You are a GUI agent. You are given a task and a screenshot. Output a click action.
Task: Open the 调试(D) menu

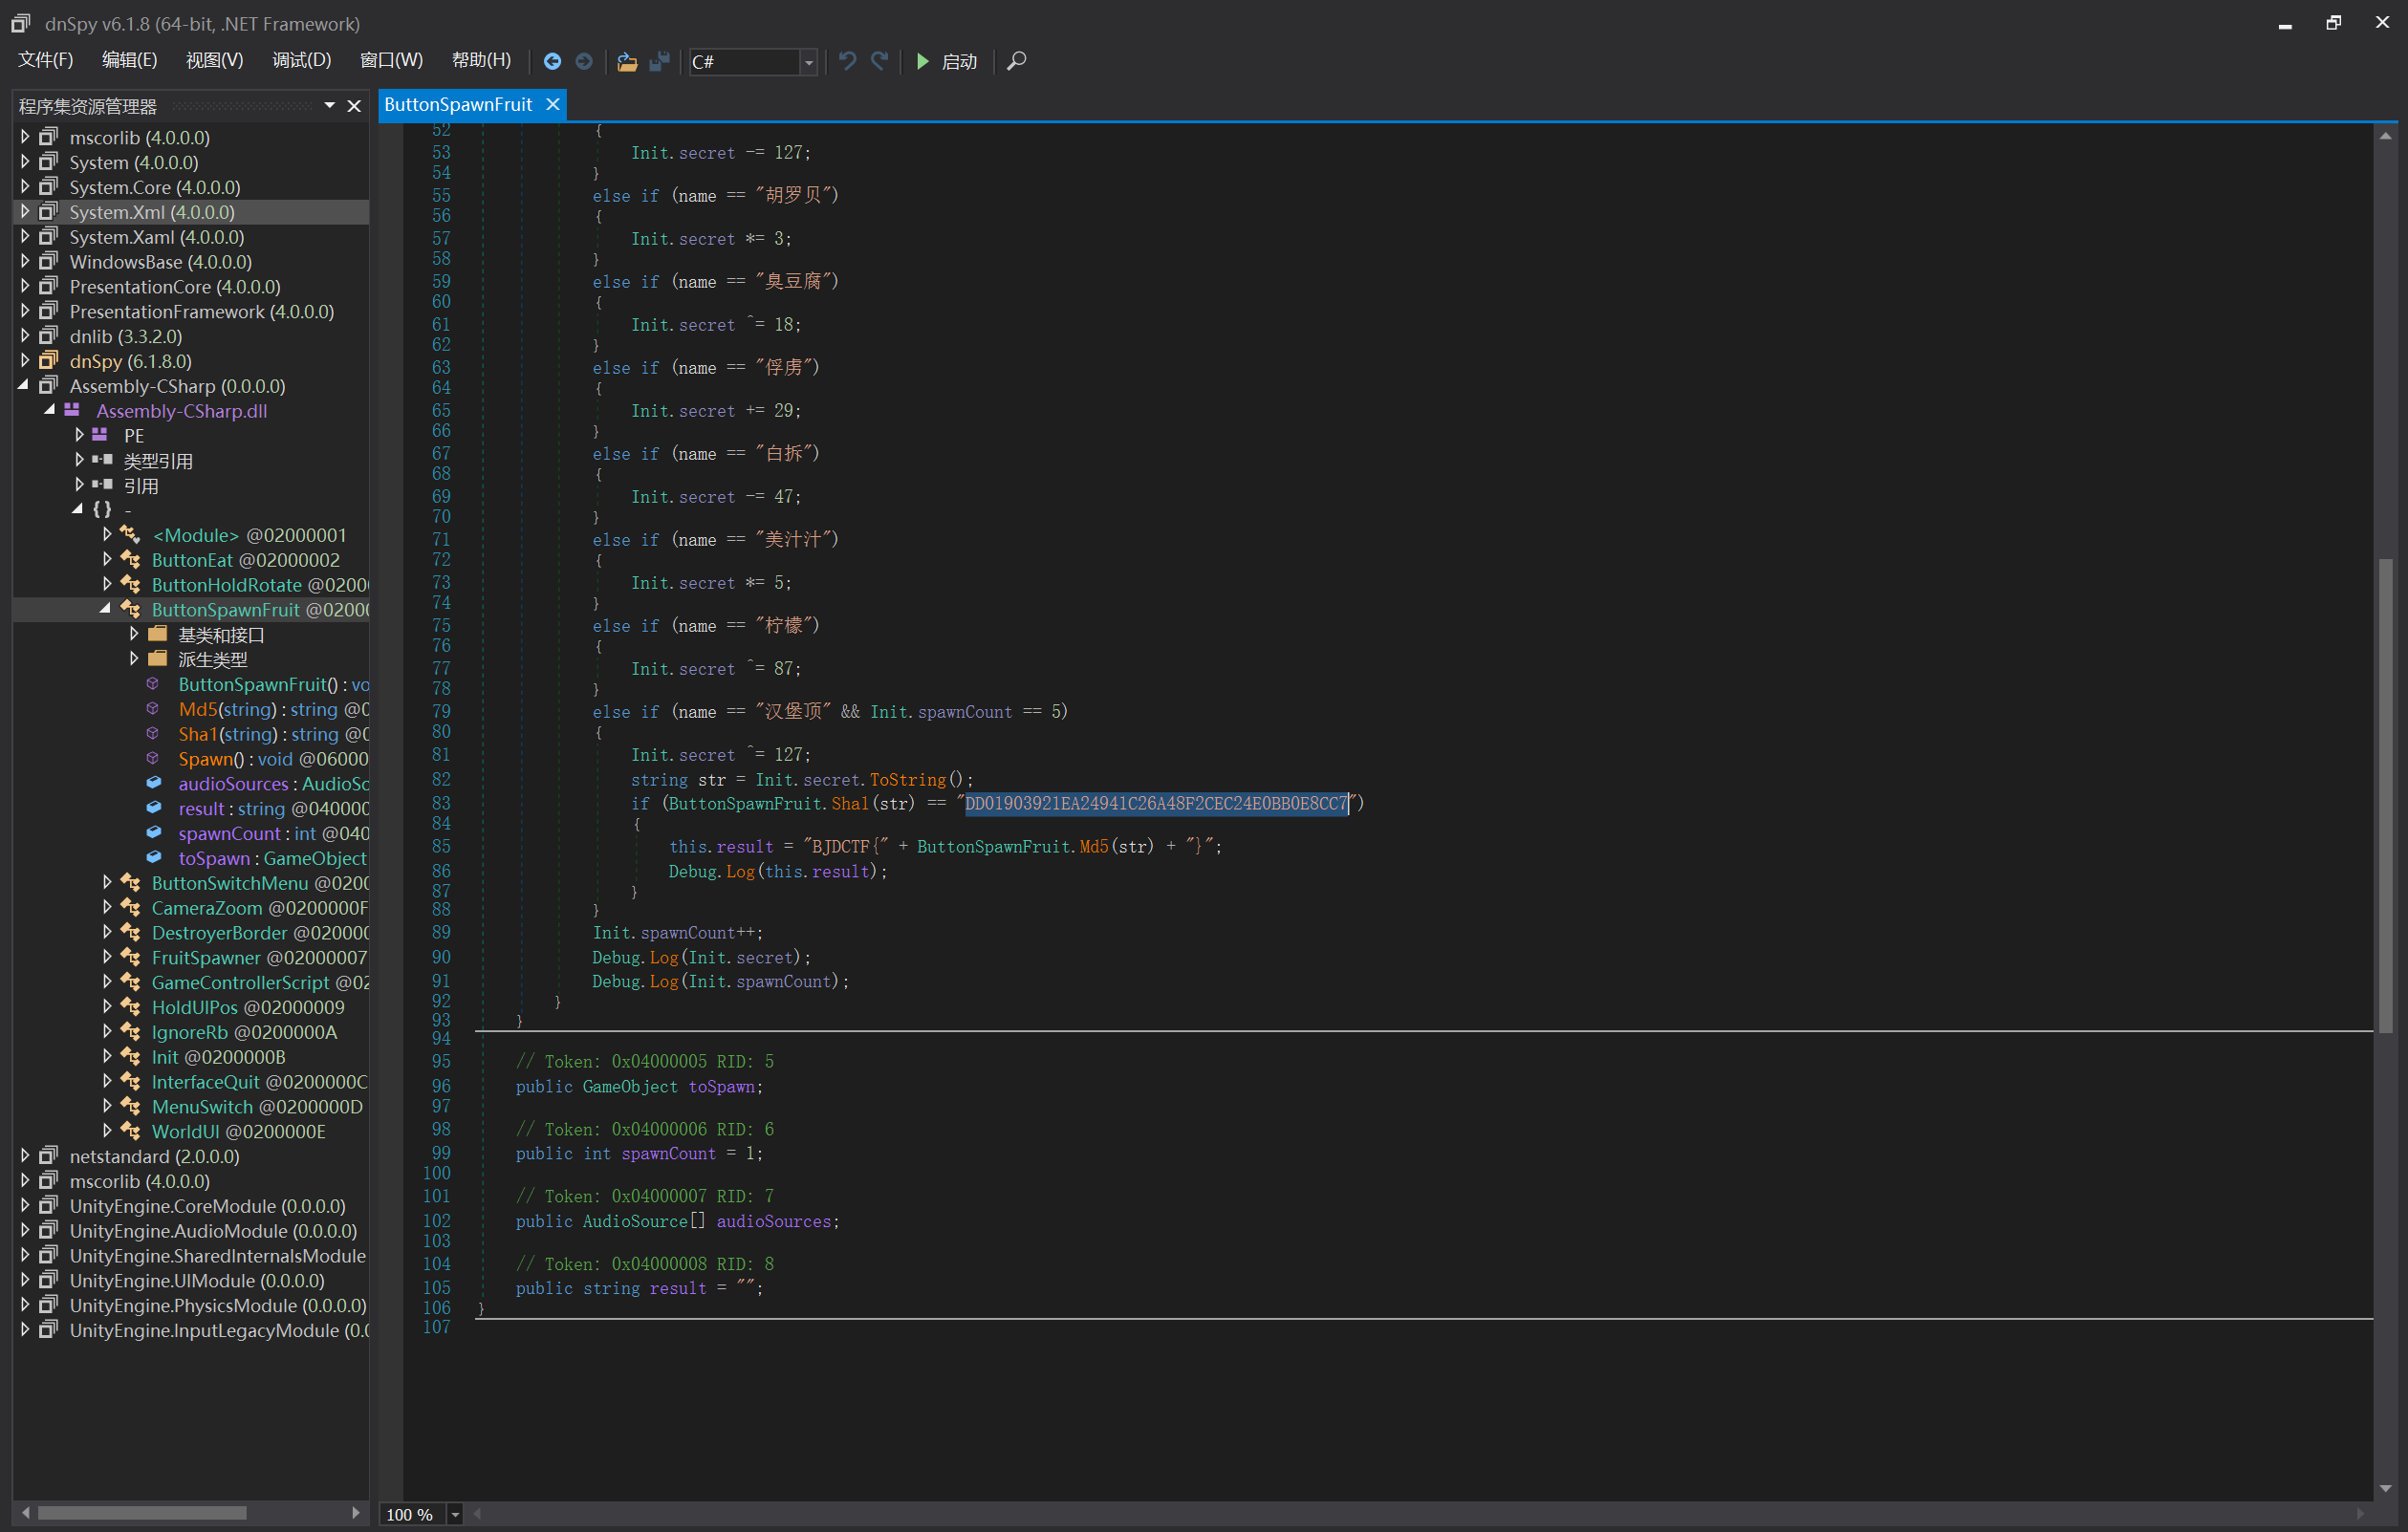tap(301, 60)
